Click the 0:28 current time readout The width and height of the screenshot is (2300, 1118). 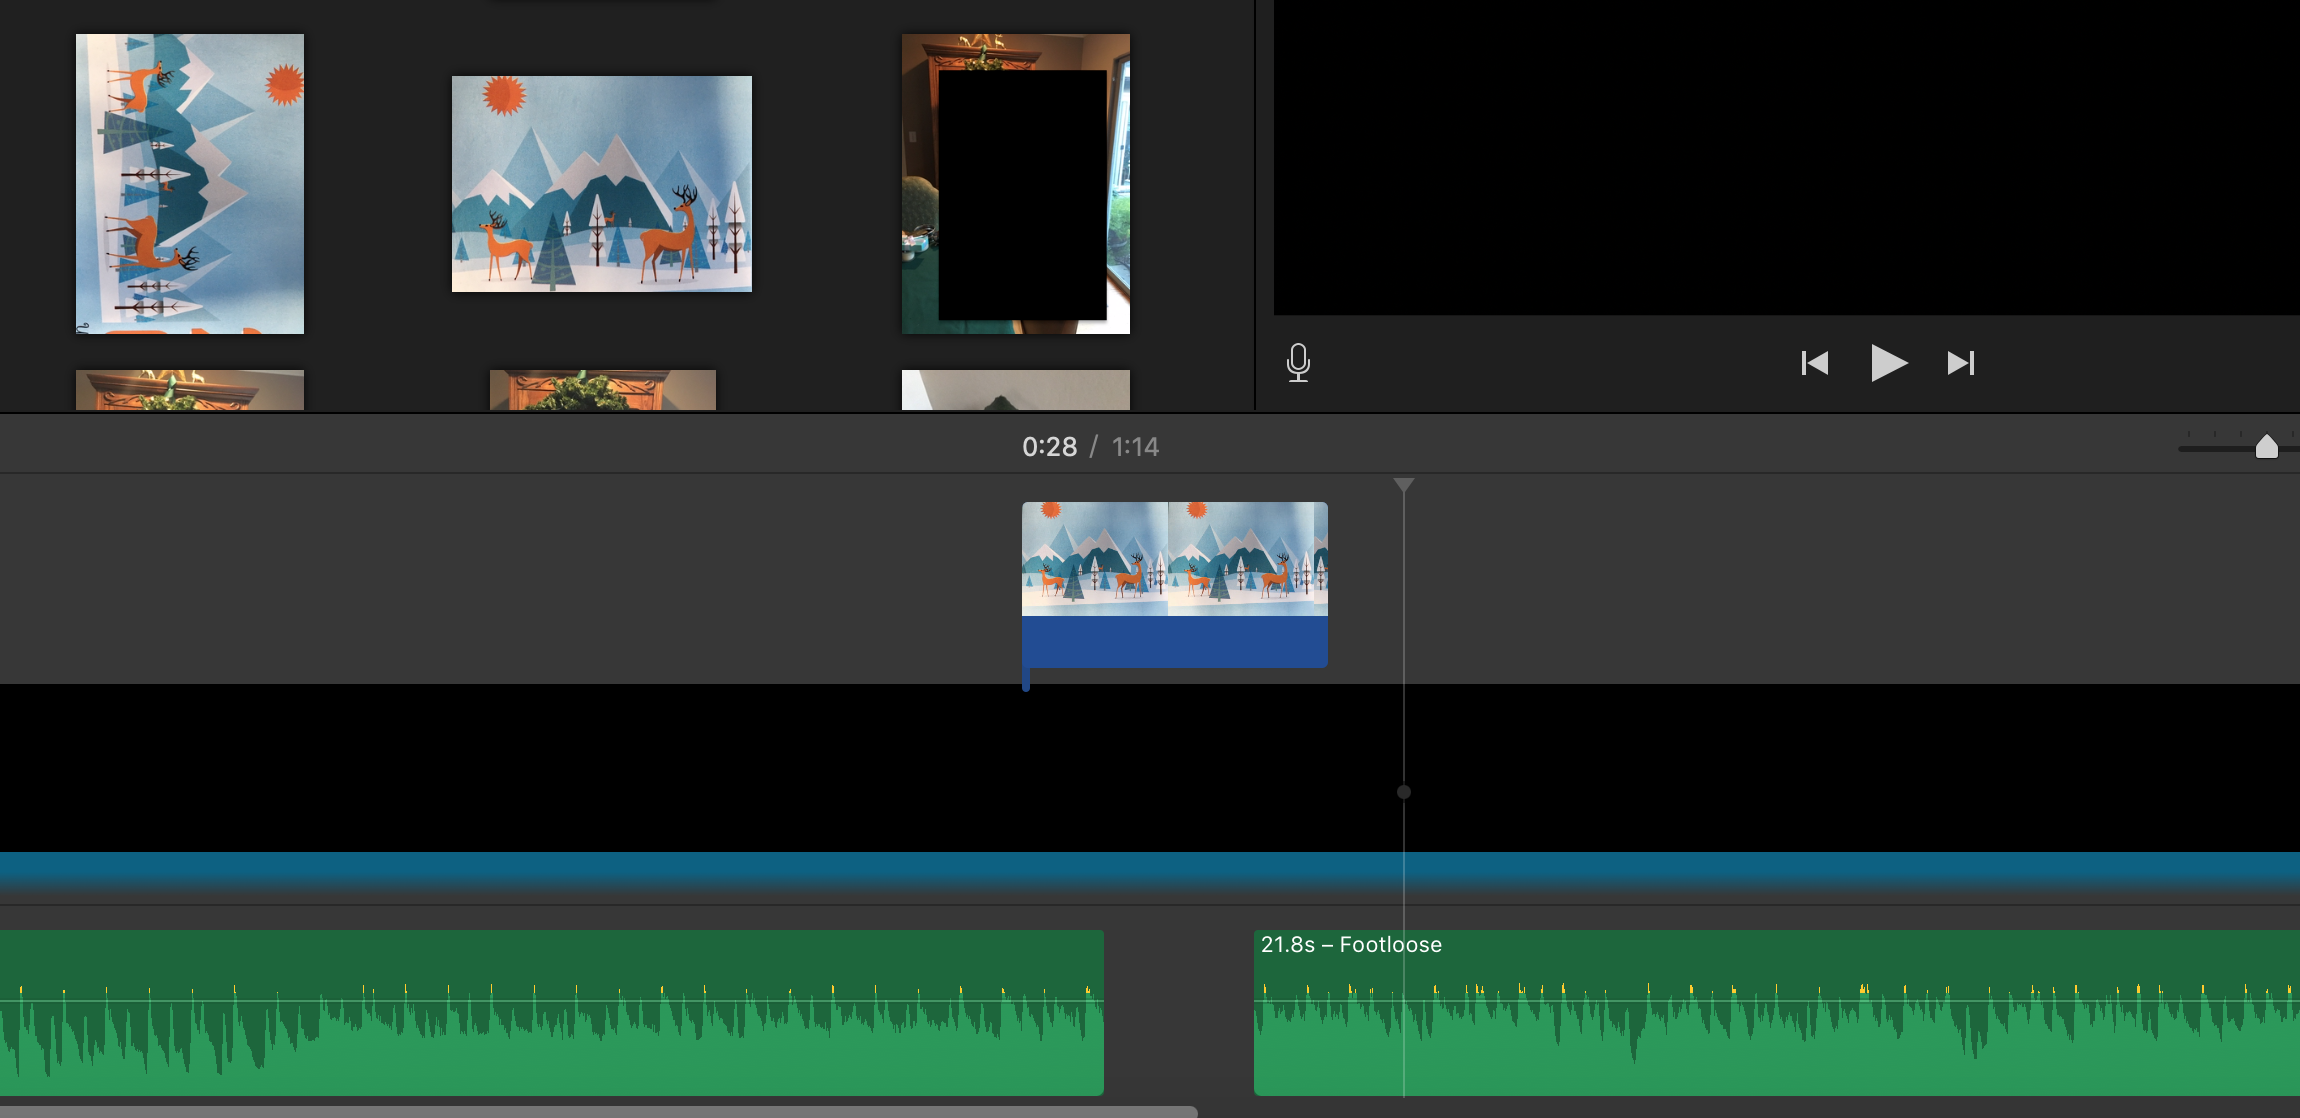click(x=1049, y=447)
